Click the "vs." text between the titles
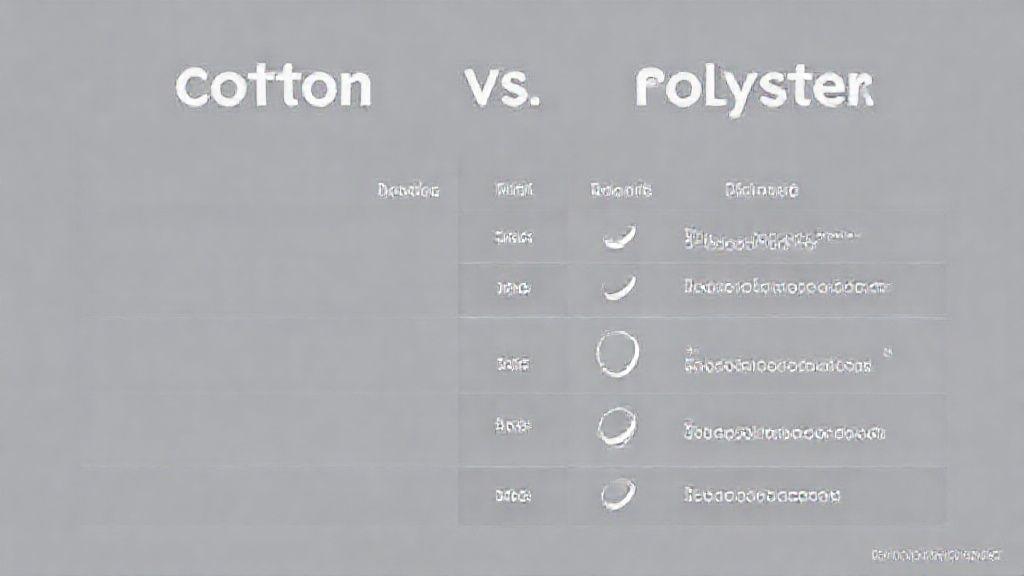This screenshot has height=576, width=1024. click(502, 89)
